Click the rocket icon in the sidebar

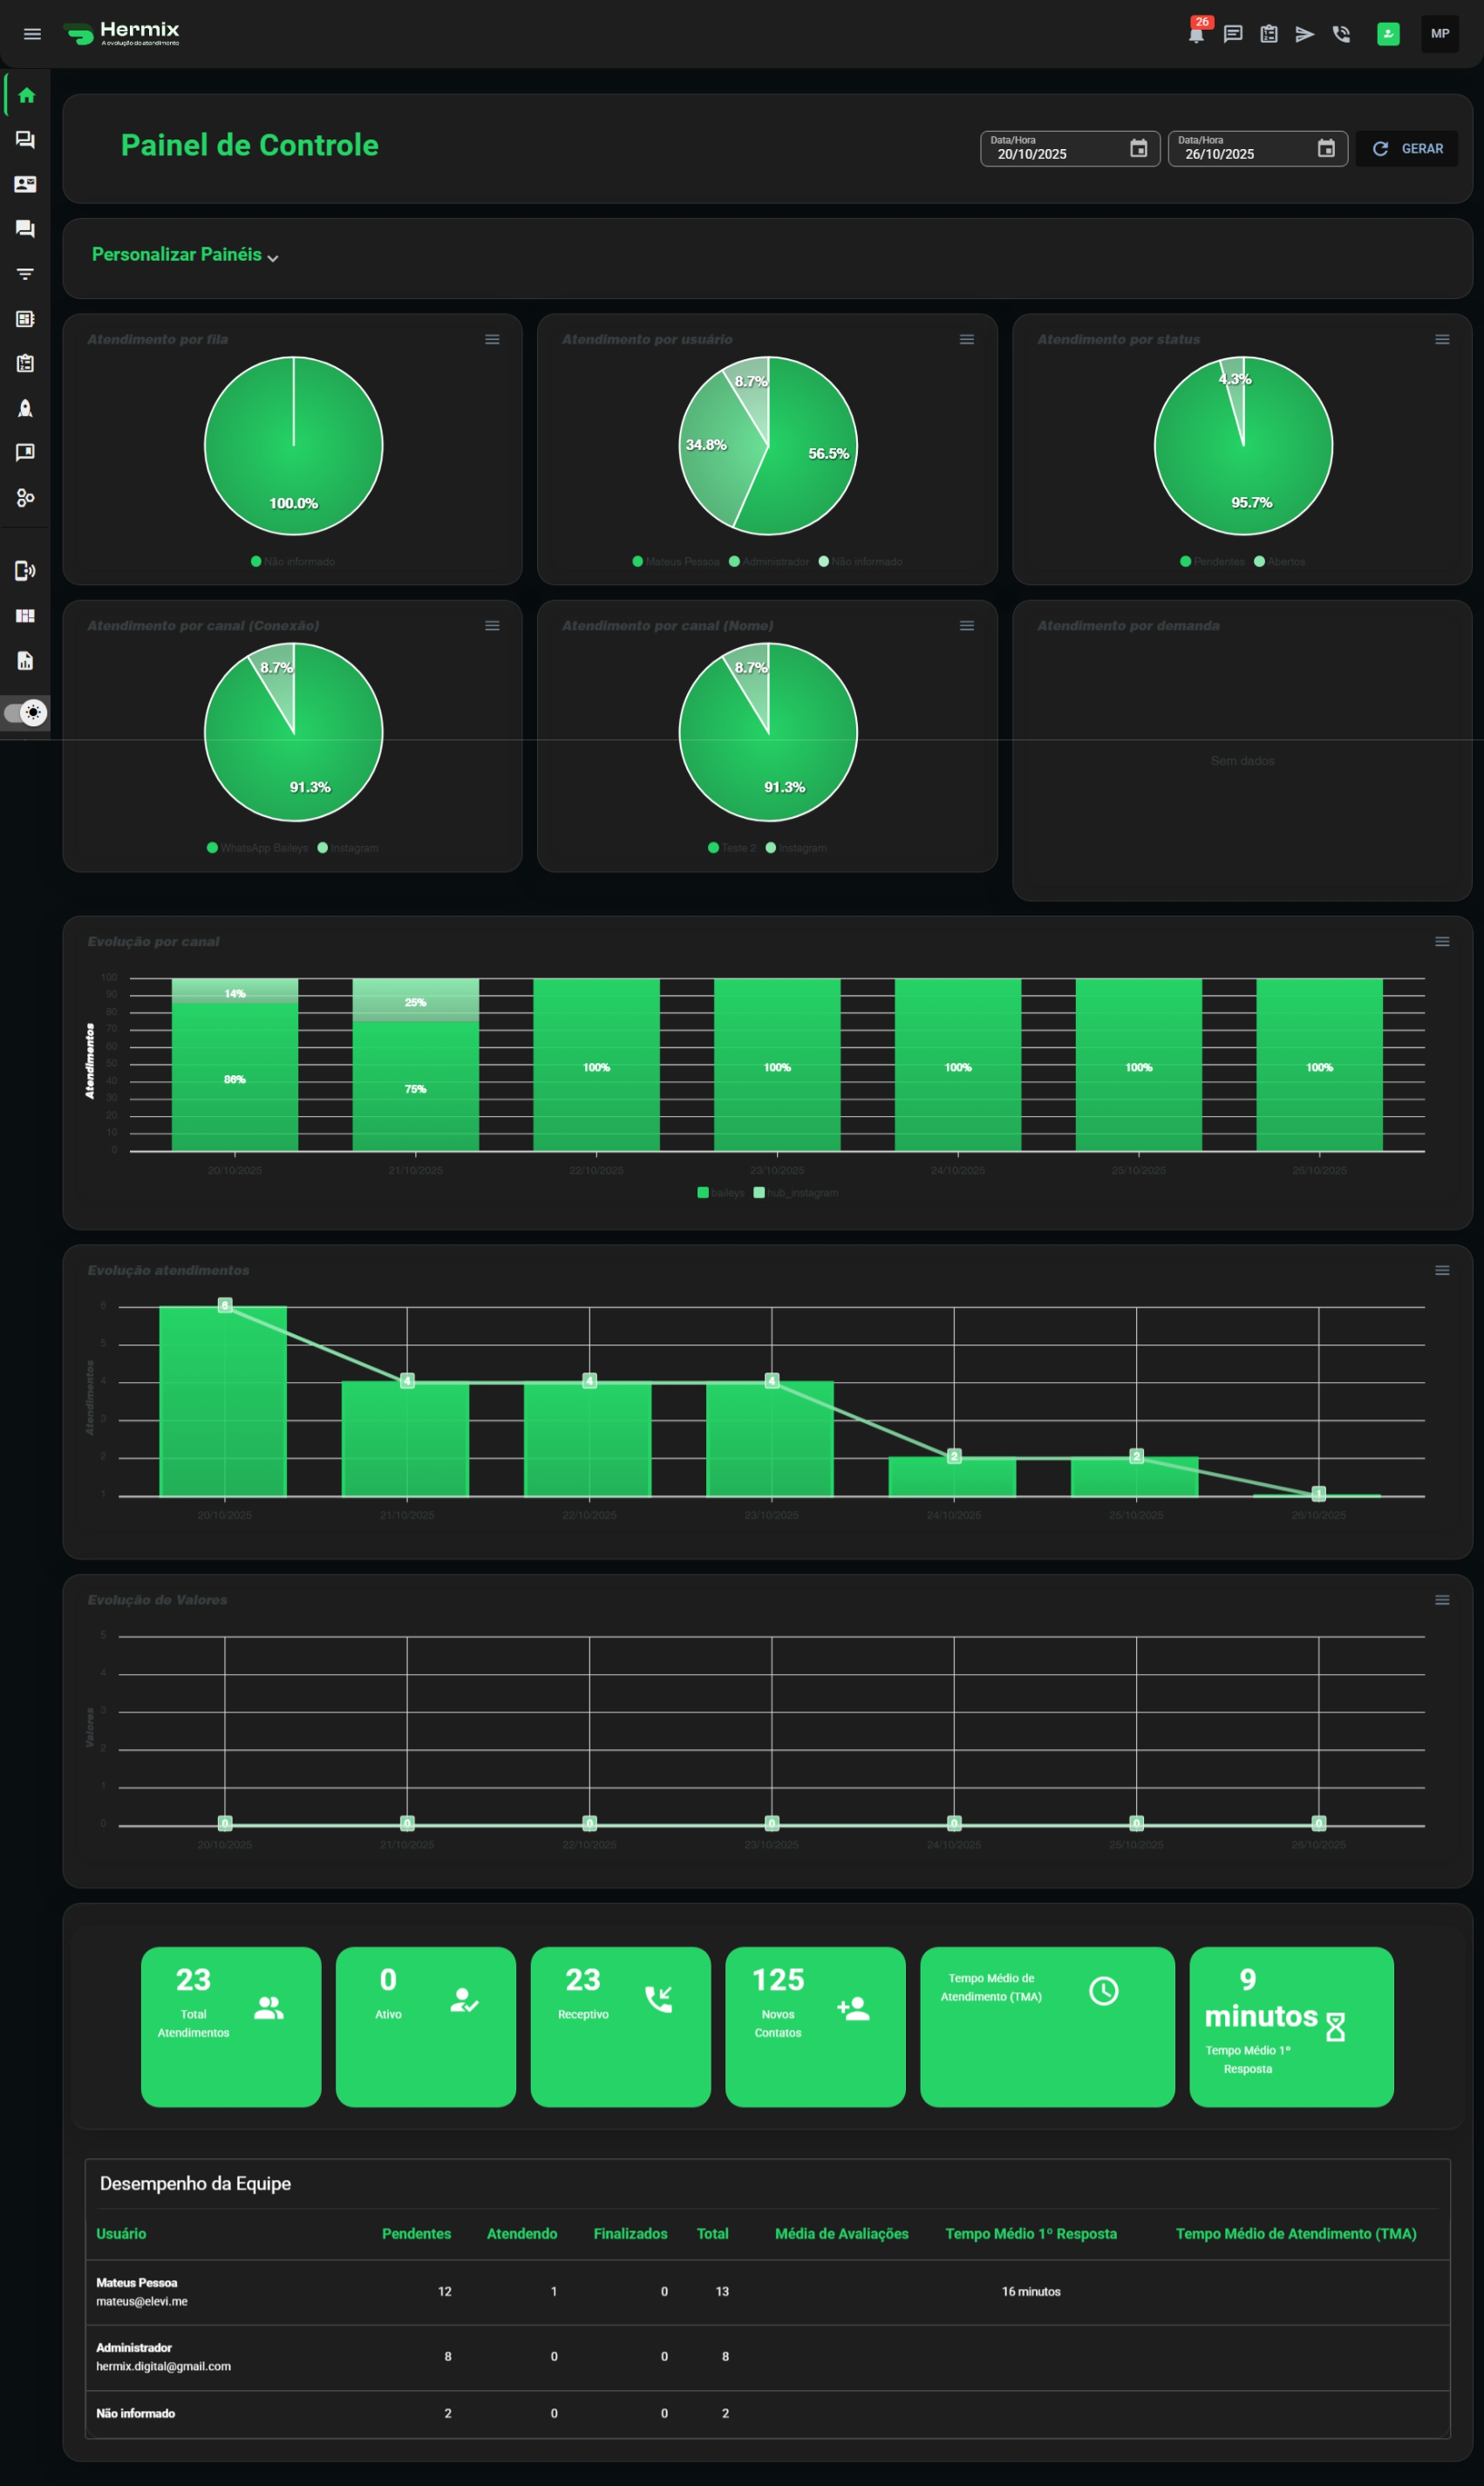25,408
